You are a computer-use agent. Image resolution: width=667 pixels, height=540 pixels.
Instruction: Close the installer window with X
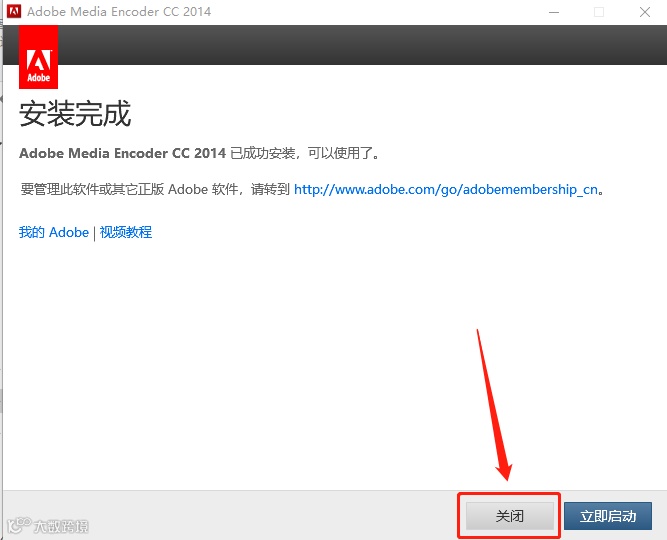[645, 12]
